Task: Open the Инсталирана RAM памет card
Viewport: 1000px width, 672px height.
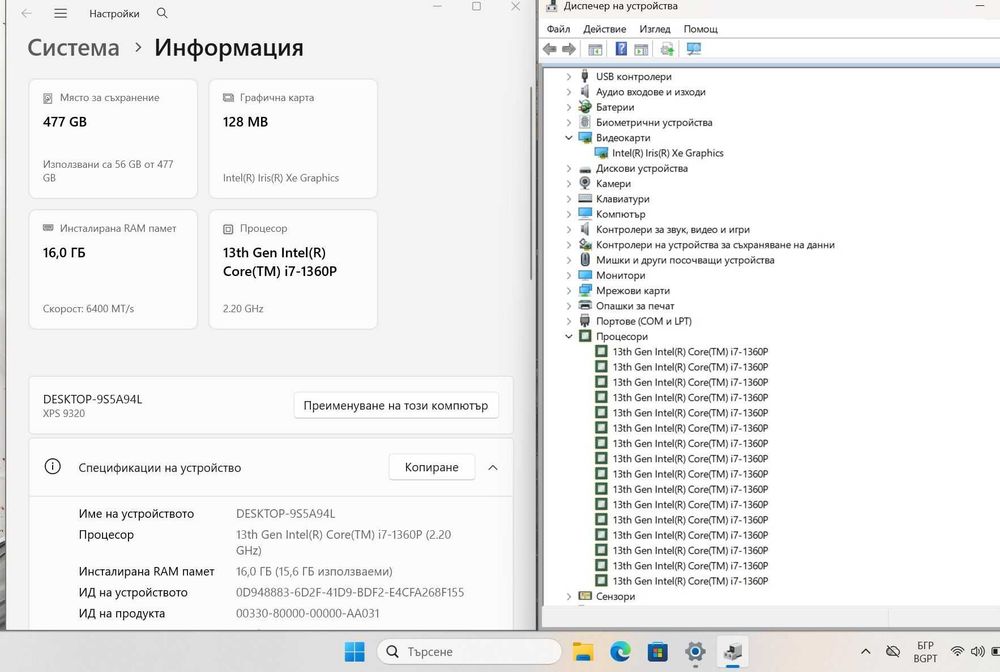Action: point(113,270)
